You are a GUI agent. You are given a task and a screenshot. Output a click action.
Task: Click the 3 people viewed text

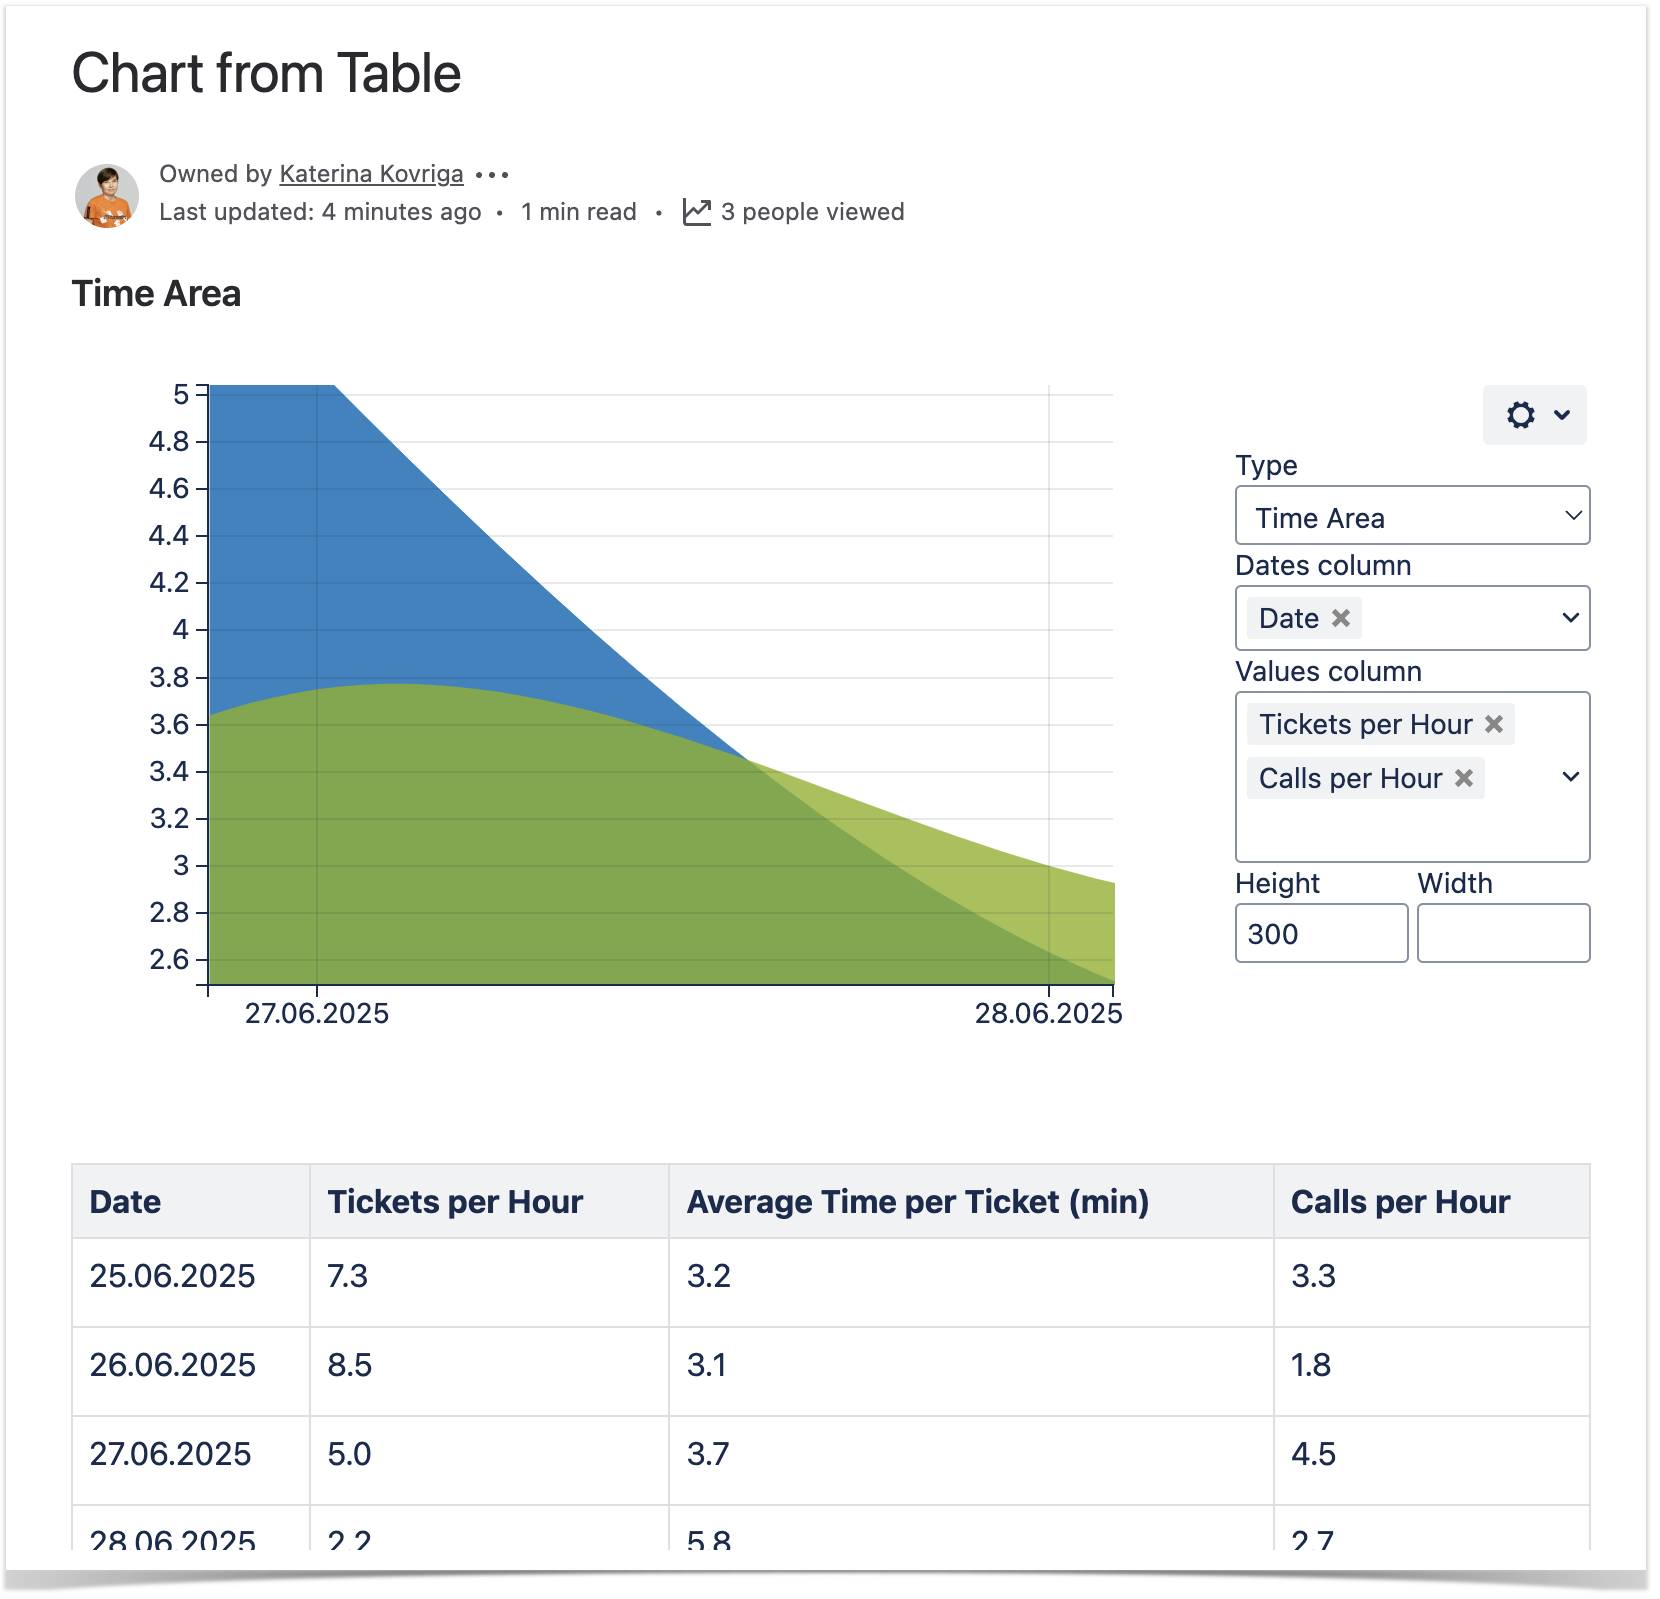point(812,212)
